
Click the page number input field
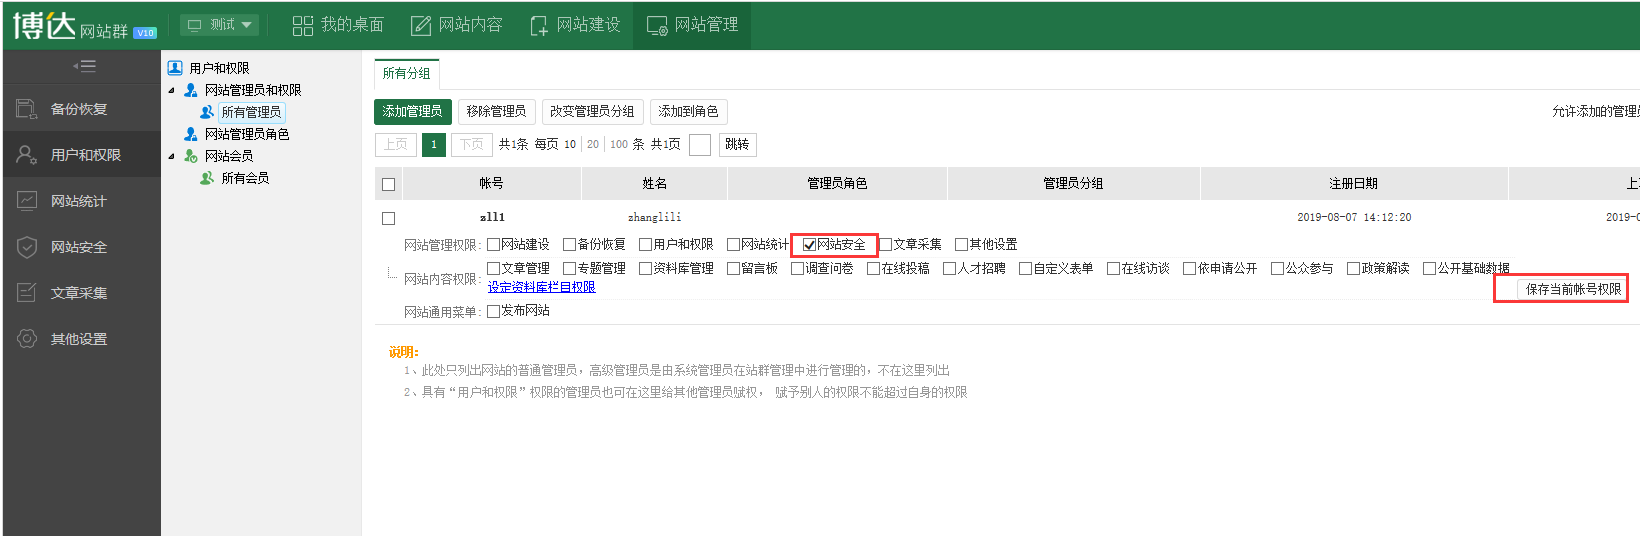[700, 145]
